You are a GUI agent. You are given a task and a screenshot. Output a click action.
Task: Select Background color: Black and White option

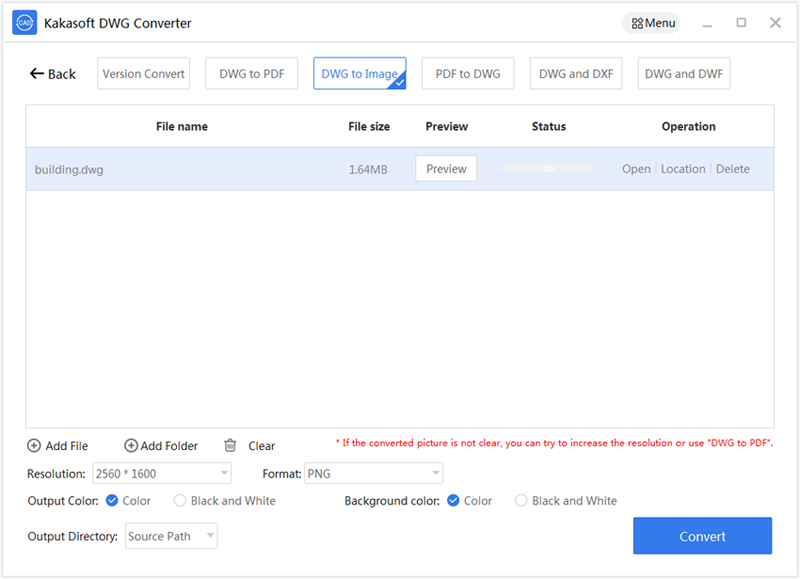521,500
